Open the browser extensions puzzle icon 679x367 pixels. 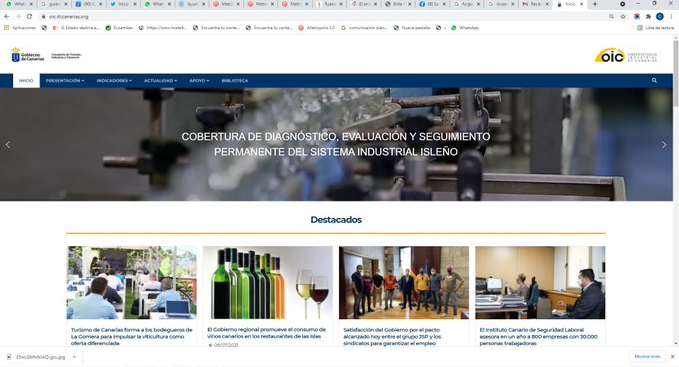click(648, 16)
